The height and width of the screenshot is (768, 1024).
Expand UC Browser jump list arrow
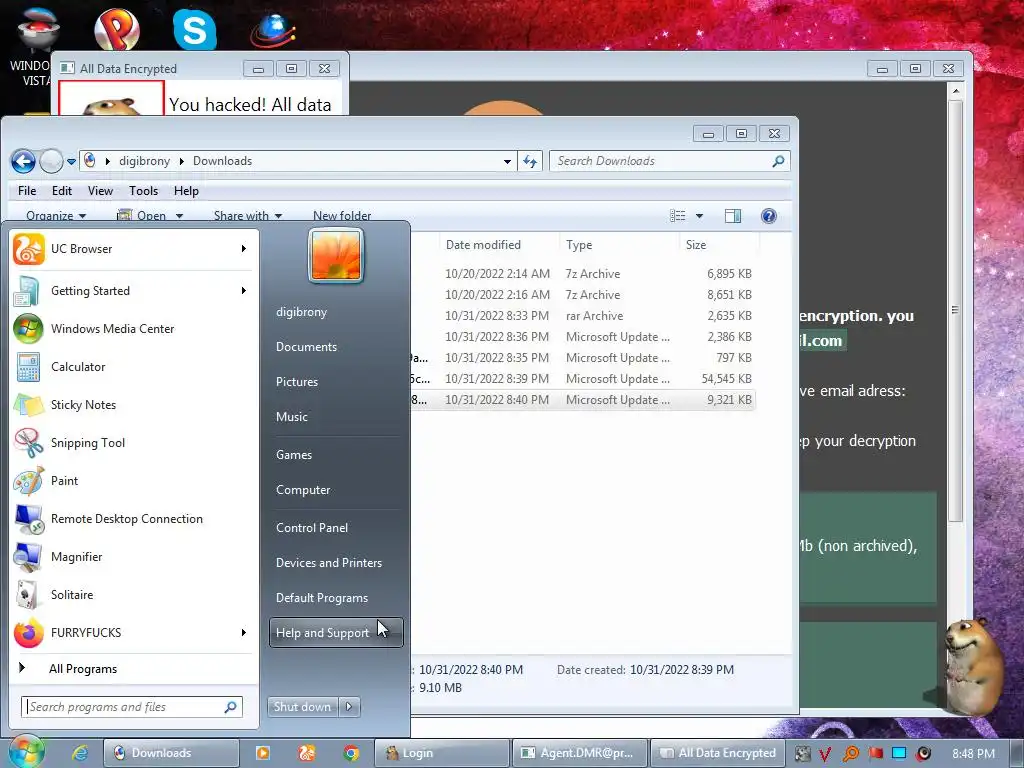coord(244,249)
